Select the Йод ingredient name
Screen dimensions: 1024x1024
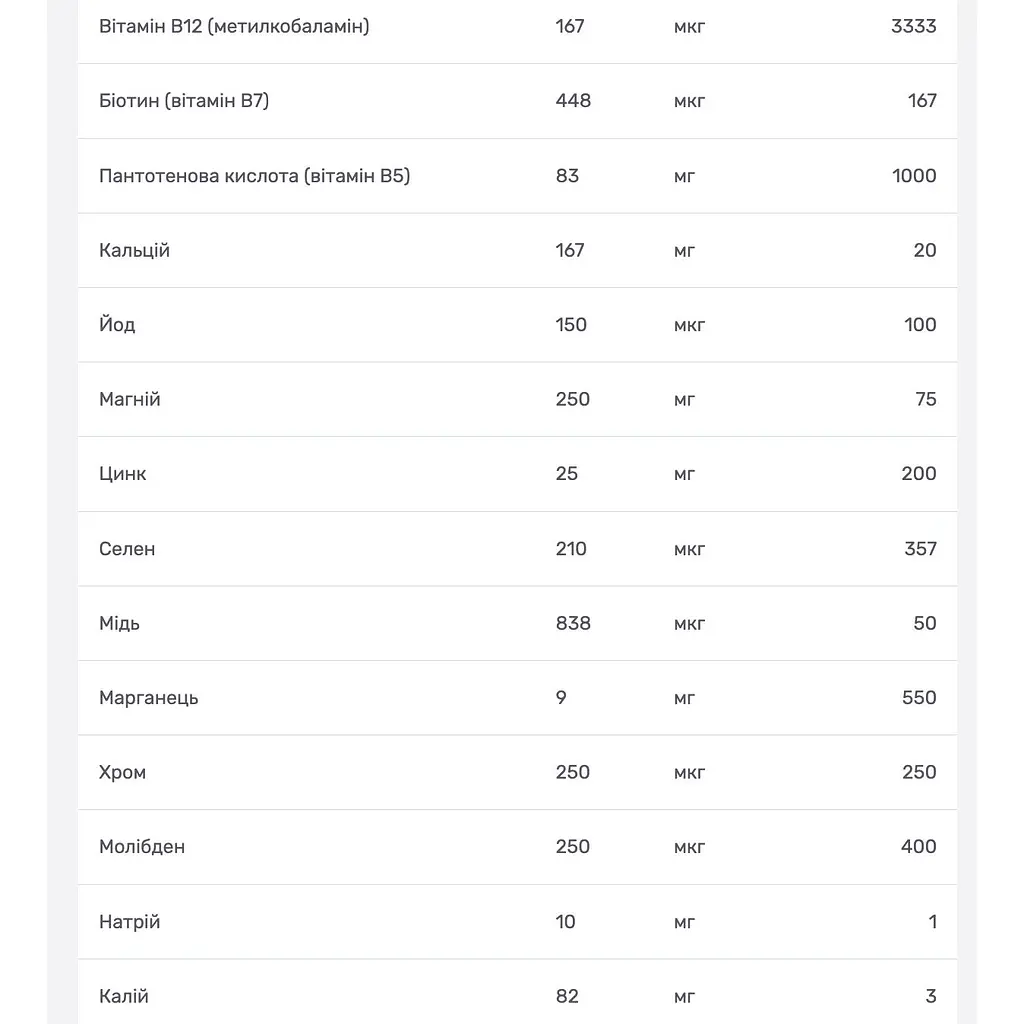pos(118,325)
